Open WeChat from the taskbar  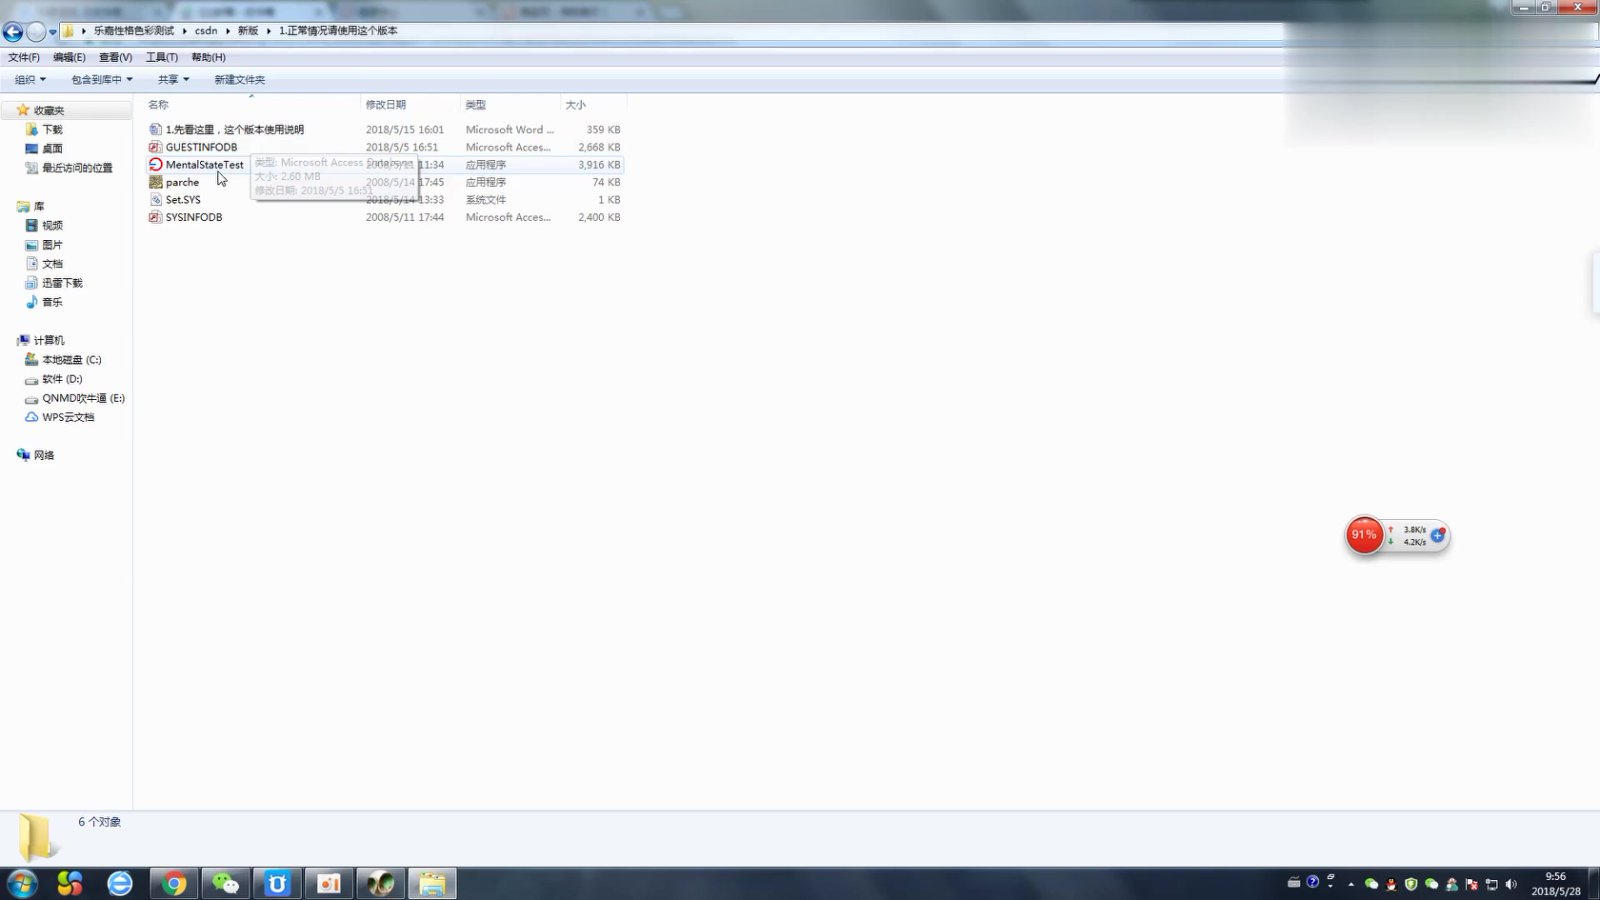pyautogui.click(x=226, y=883)
